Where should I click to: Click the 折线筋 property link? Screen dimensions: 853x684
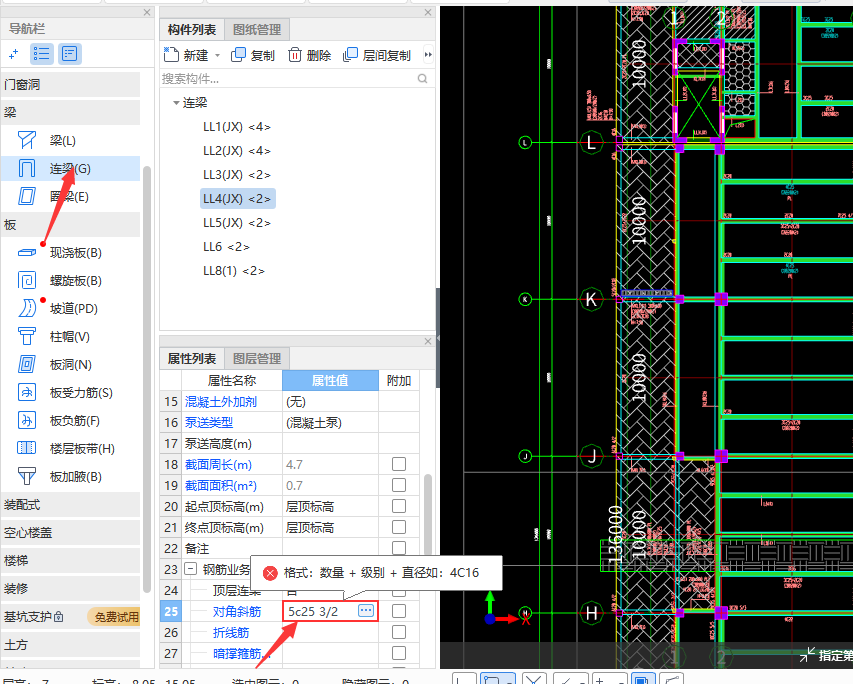point(231,632)
